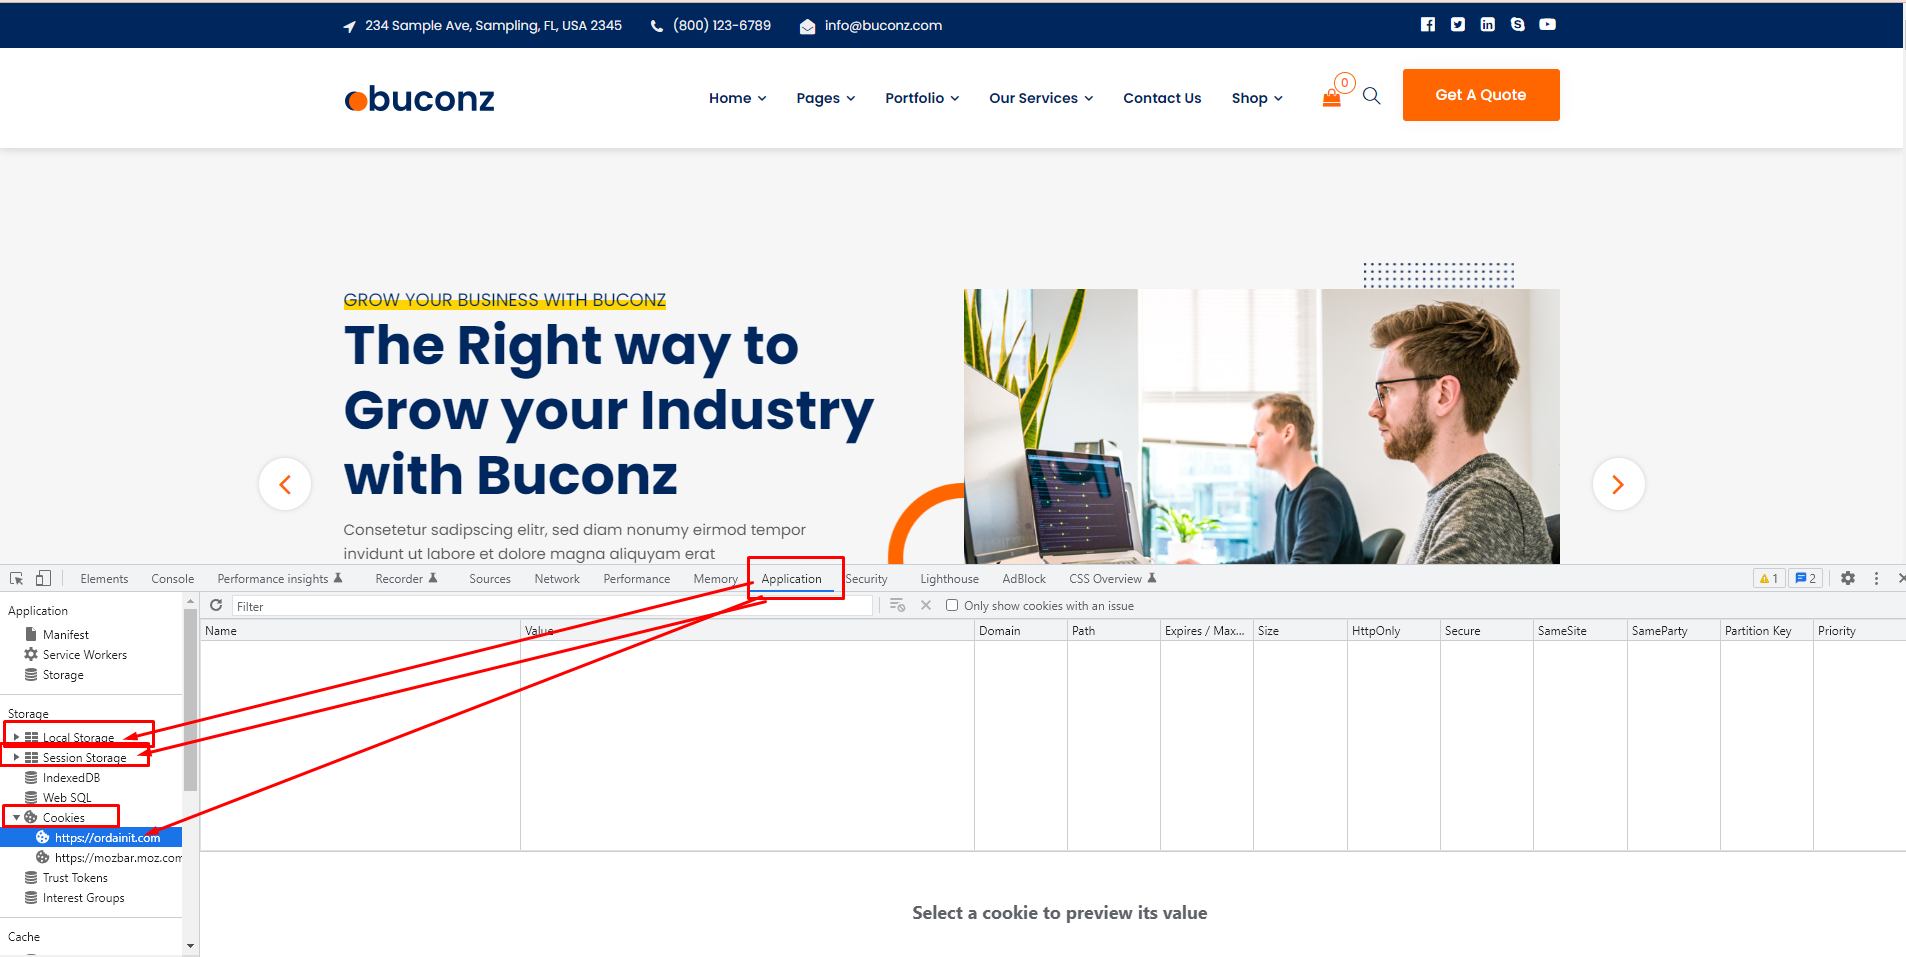Click the hero image of two men
Image resolution: width=1906 pixels, height=957 pixels.
(x=1261, y=426)
